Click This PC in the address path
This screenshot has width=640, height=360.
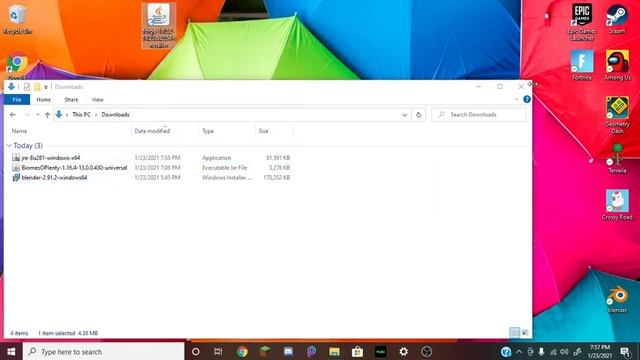tap(81, 115)
